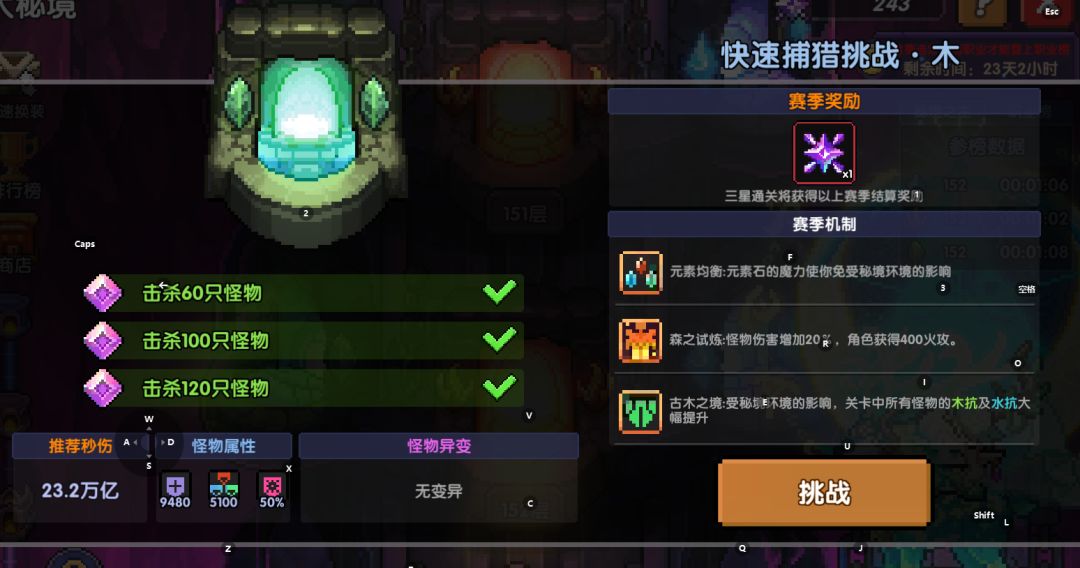Click the 森之试炼 fire trial icon
Viewport: 1080px width, 568px height.
pos(641,341)
